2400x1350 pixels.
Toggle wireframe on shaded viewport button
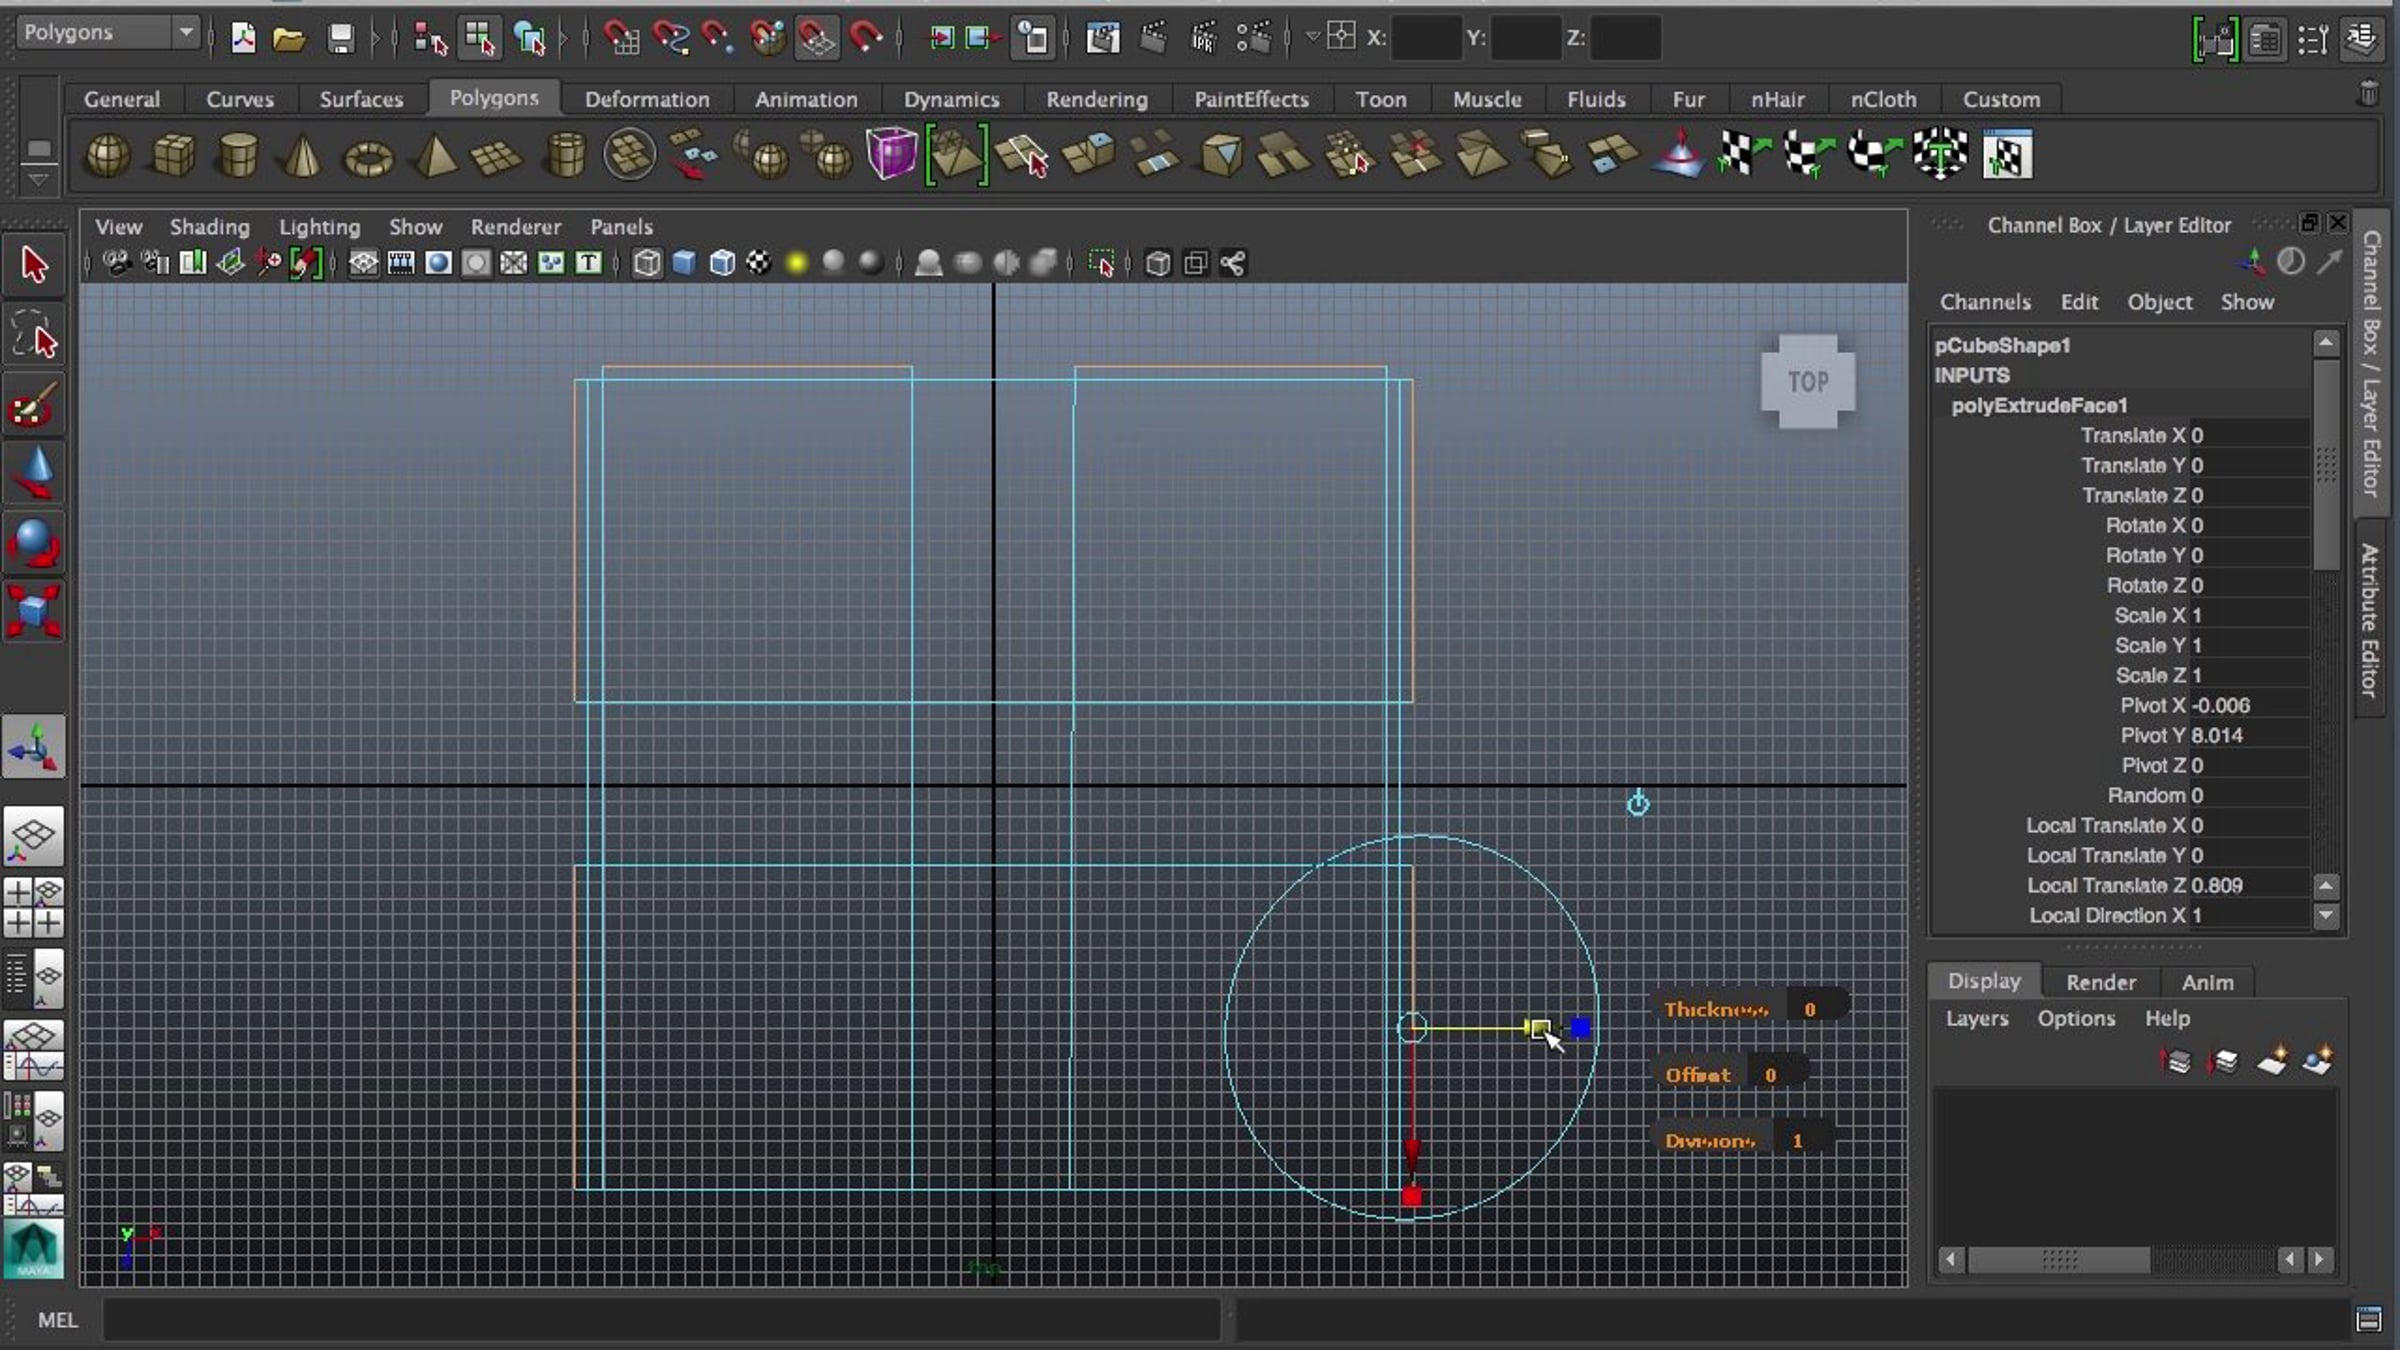[x=723, y=263]
